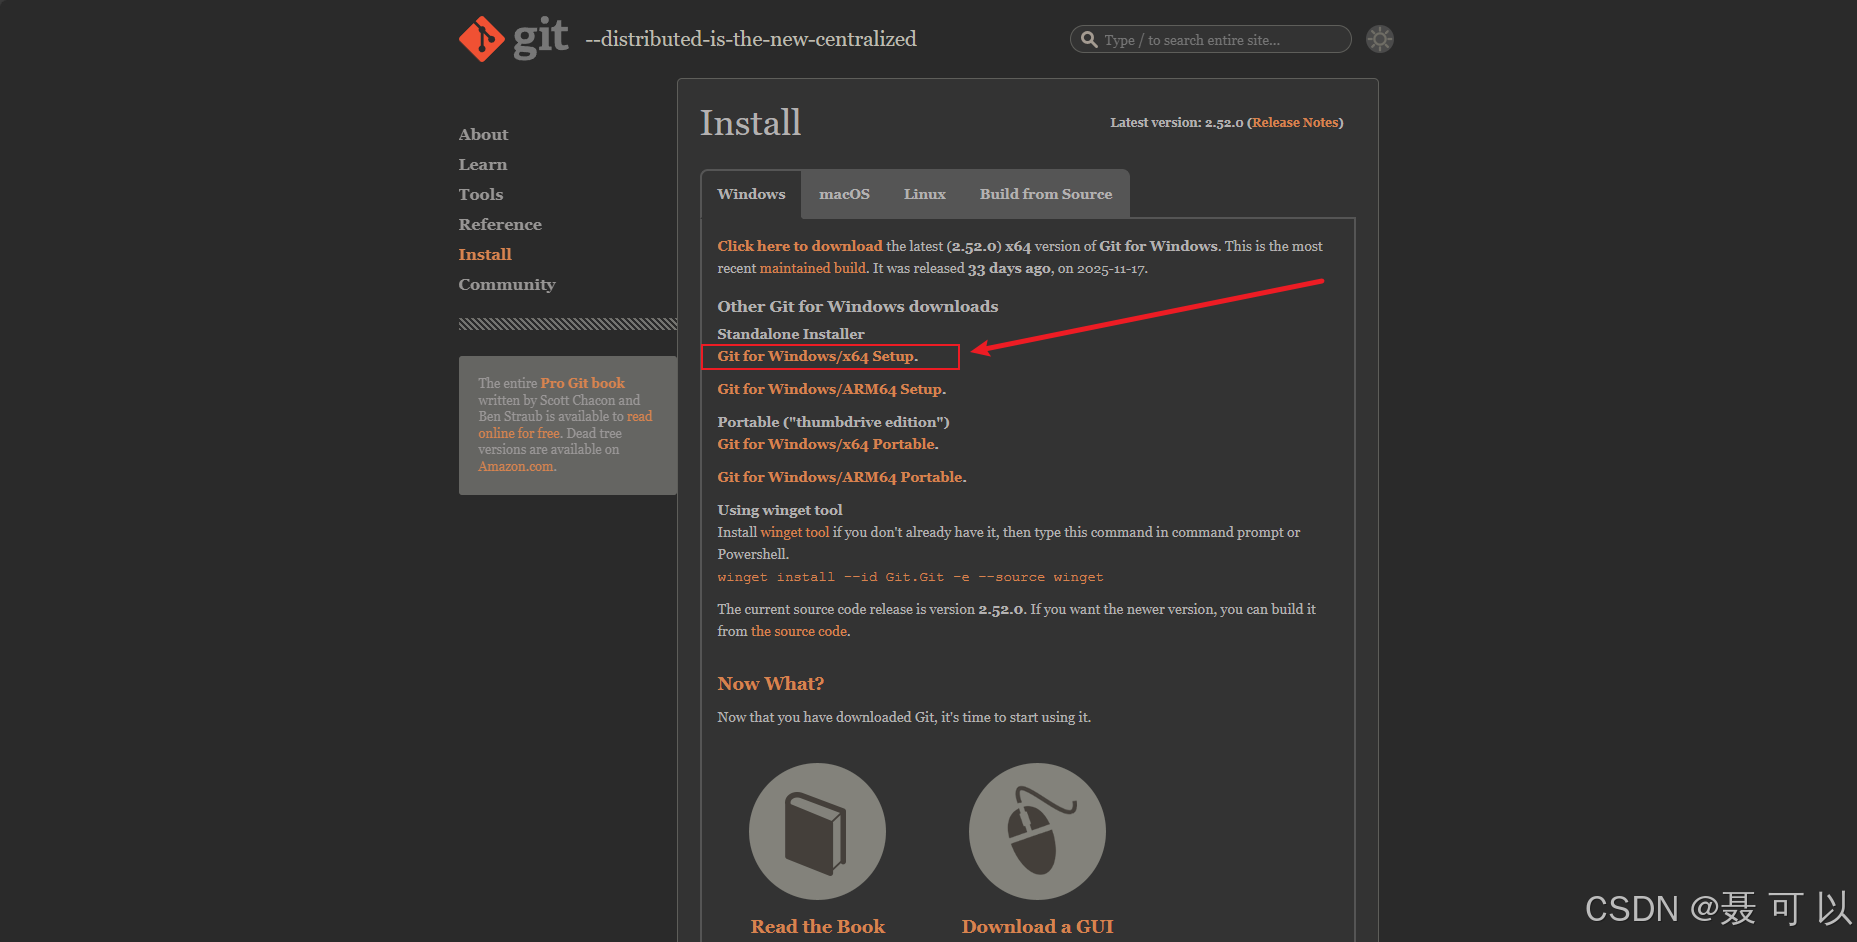
Task: Switch to the Windows tab
Action: pyautogui.click(x=751, y=194)
